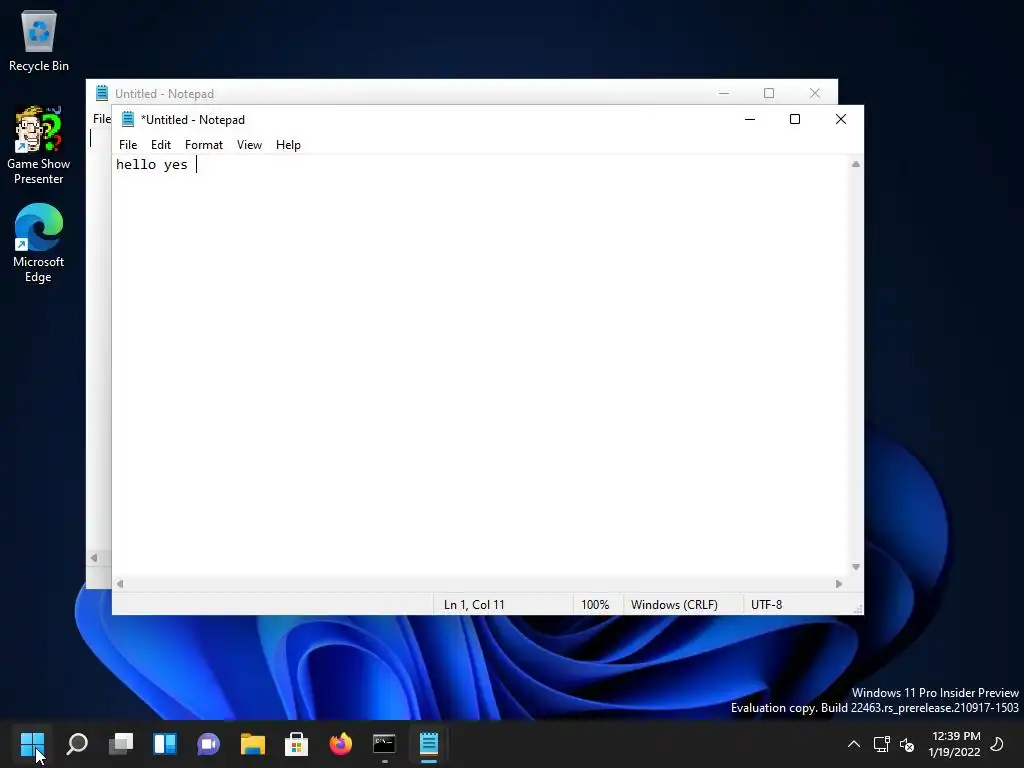Click horizontal scrollbar right arrow in front Notepad
The width and height of the screenshot is (1024, 768).
(x=839, y=584)
